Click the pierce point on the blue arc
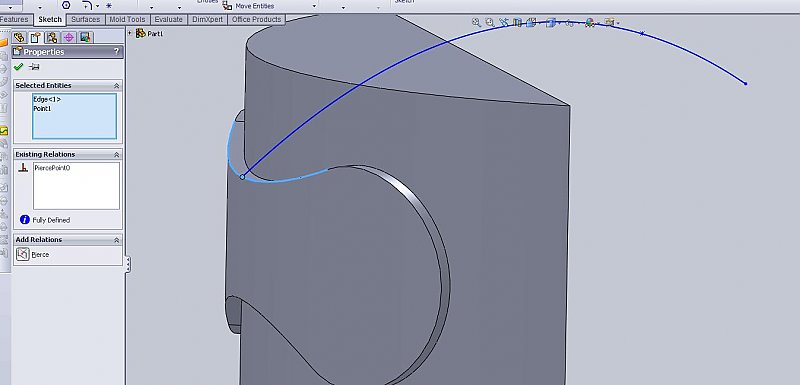 point(242,177)
